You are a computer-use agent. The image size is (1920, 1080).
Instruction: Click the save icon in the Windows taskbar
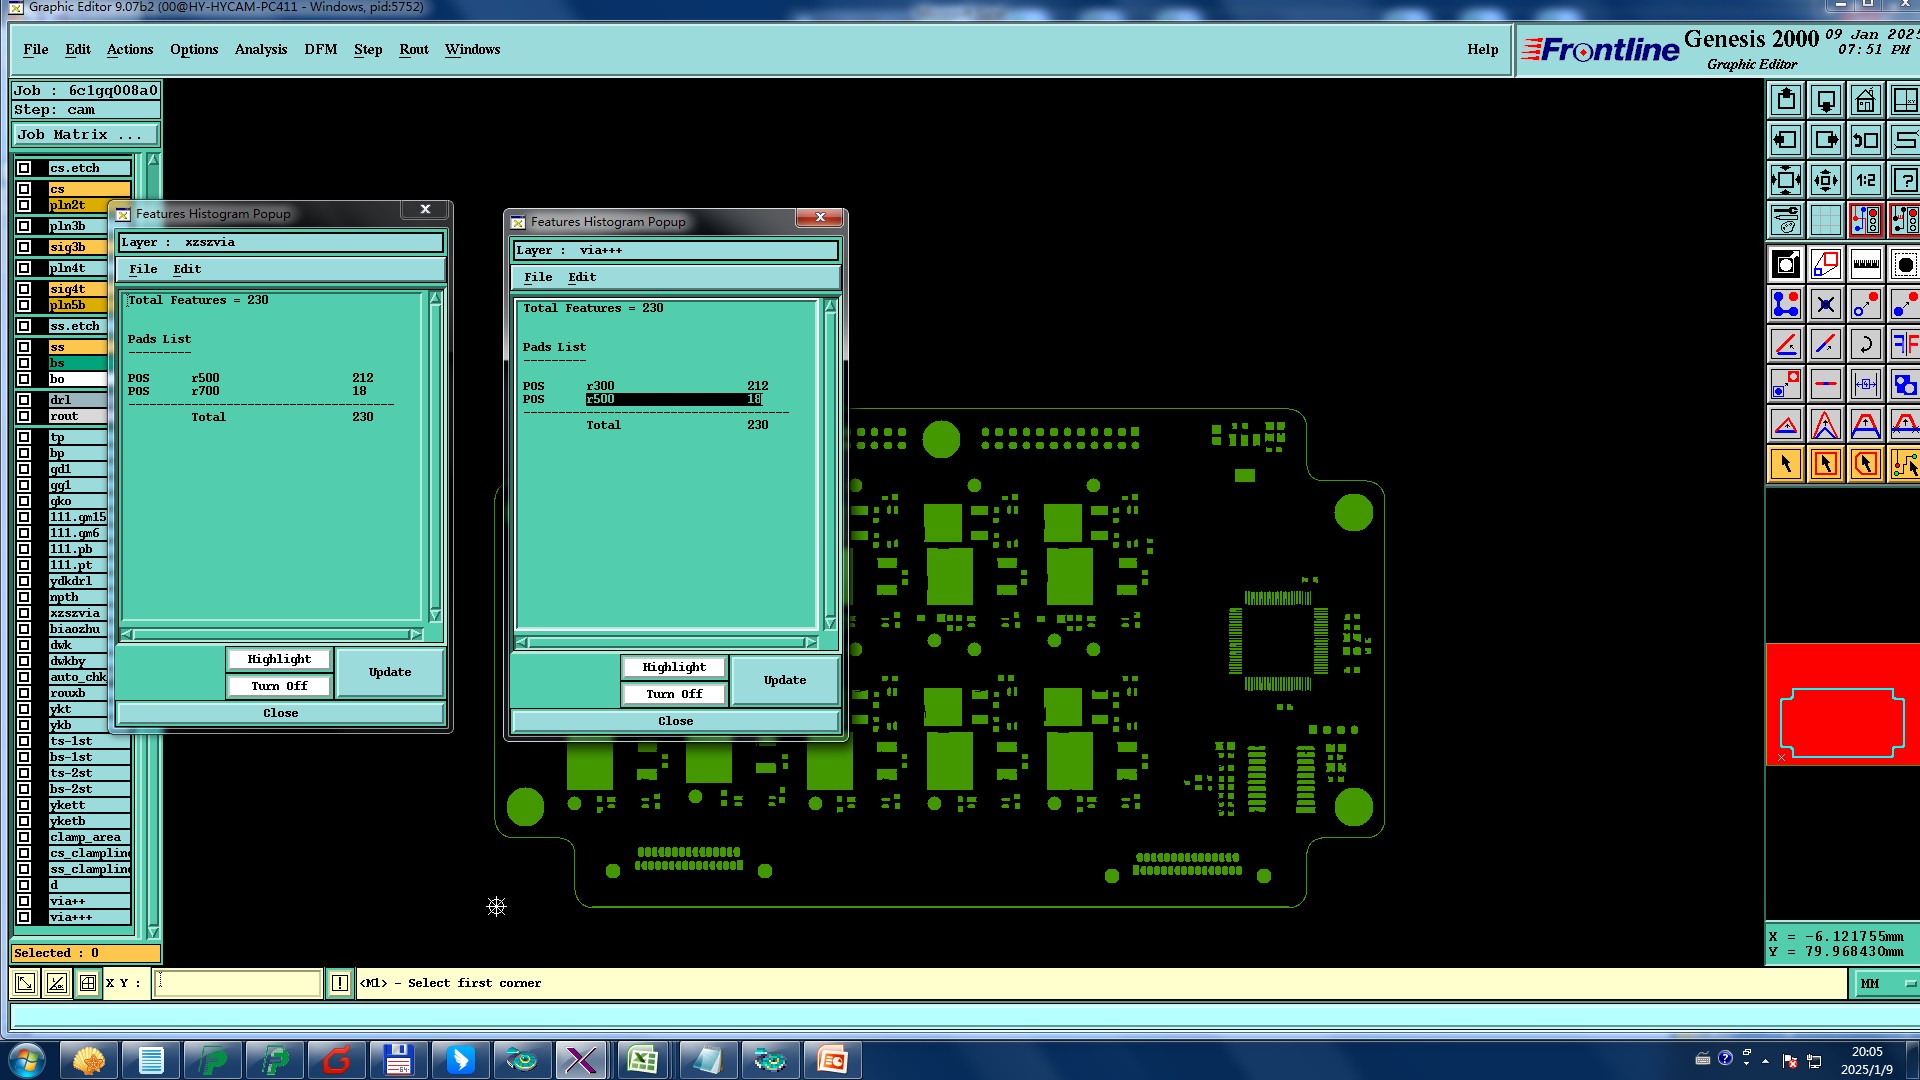click(x=398, y=1060)
